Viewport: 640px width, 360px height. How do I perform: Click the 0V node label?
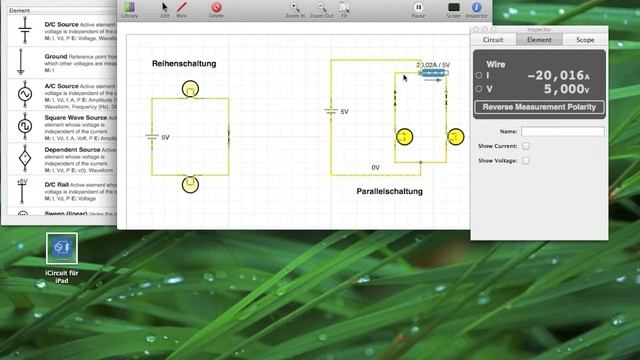click(376, 167)
